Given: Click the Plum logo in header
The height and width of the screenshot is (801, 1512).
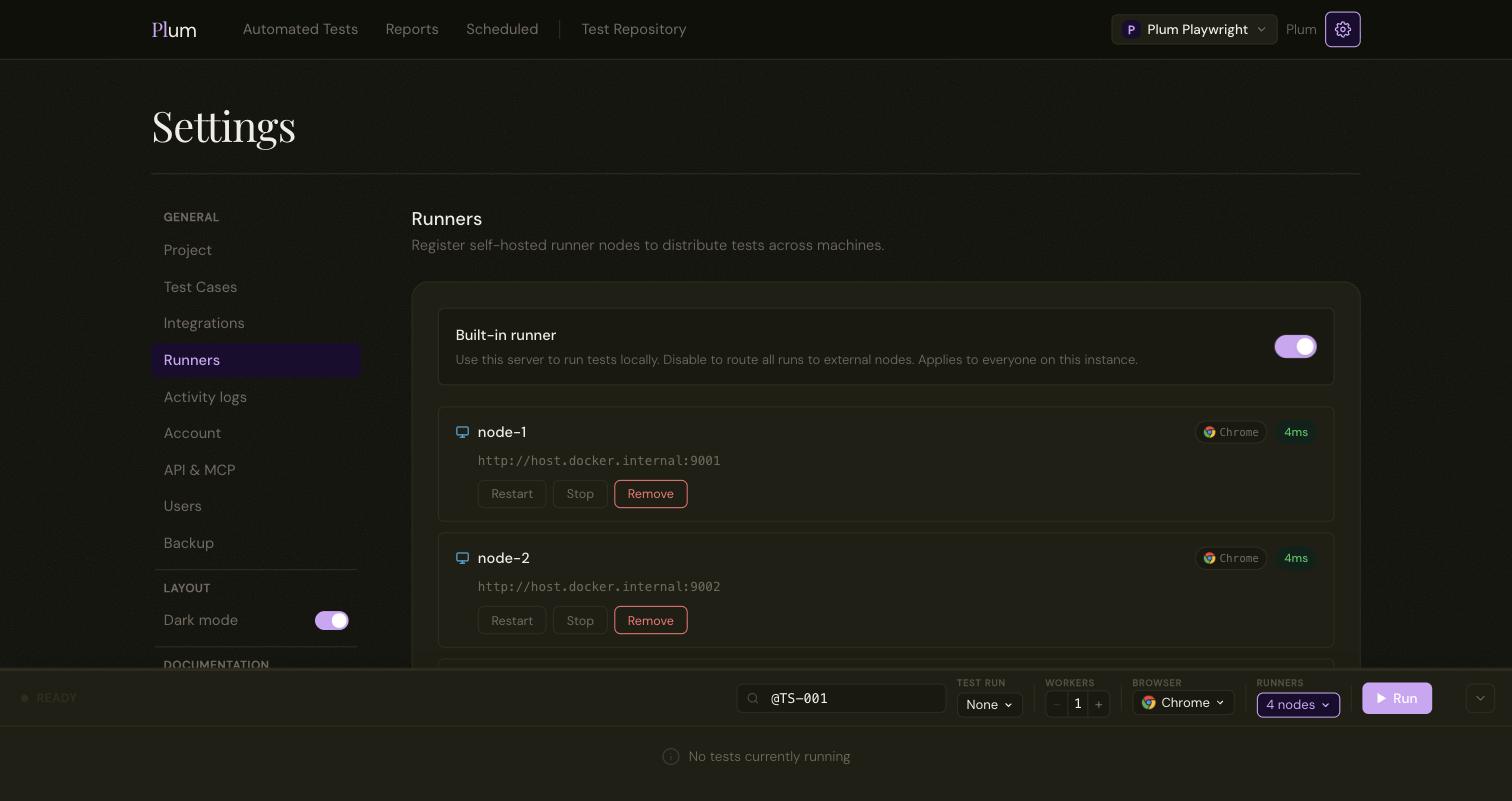Looking at the screenshot, I should click(174, 30).
